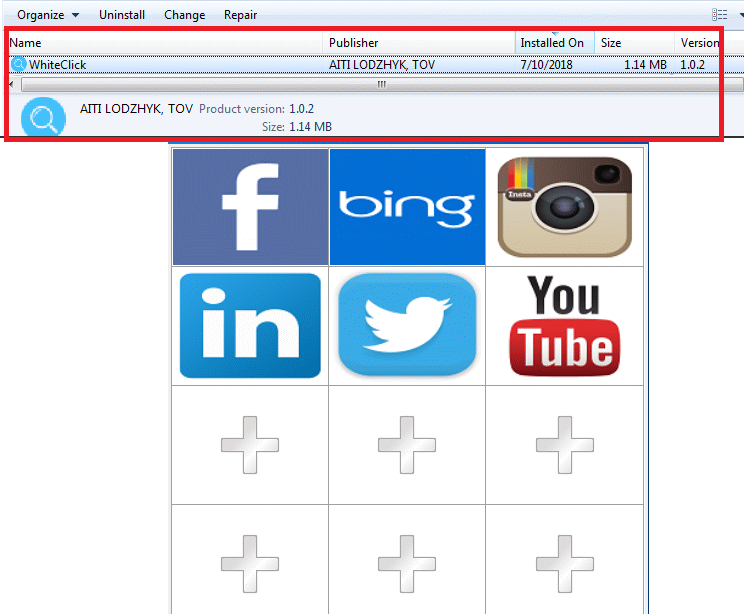Open the Facebook tile
This screenshot has height=614, width=744.
click(250, 207)
